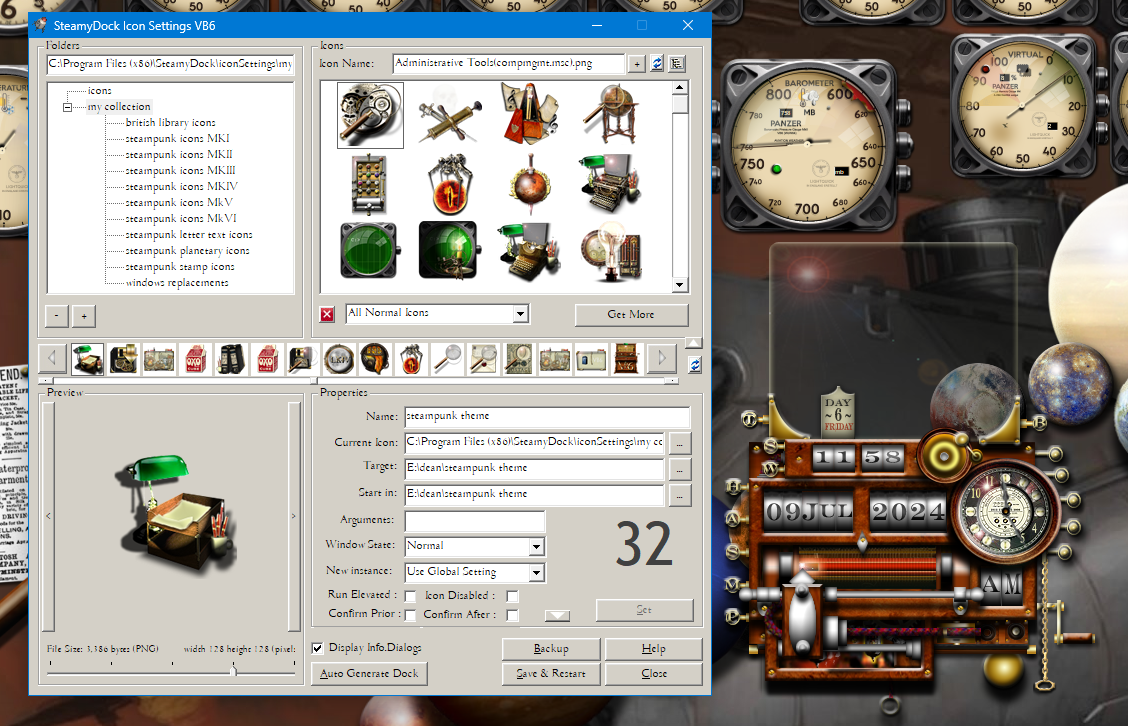Image resolution: width=1128 pixels, height=726 pixels.
Task: Check the Confirm After option
Action: 512,615
